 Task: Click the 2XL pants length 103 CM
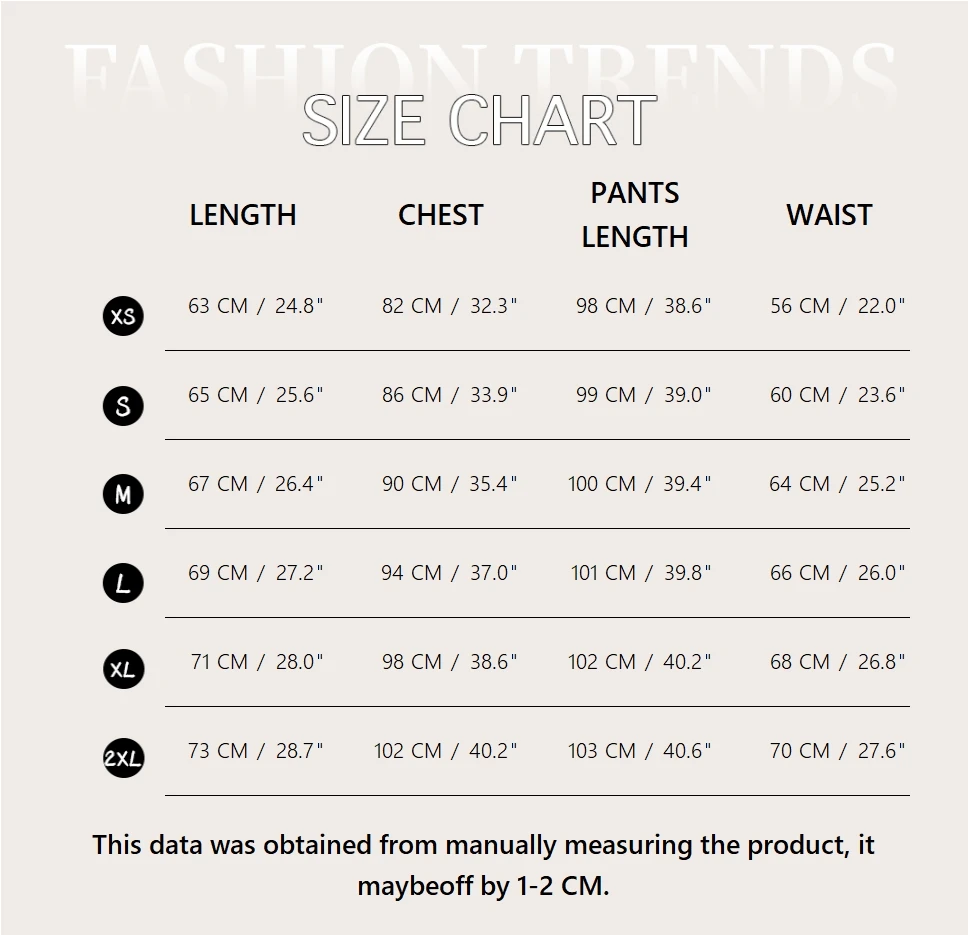(603, 751)
